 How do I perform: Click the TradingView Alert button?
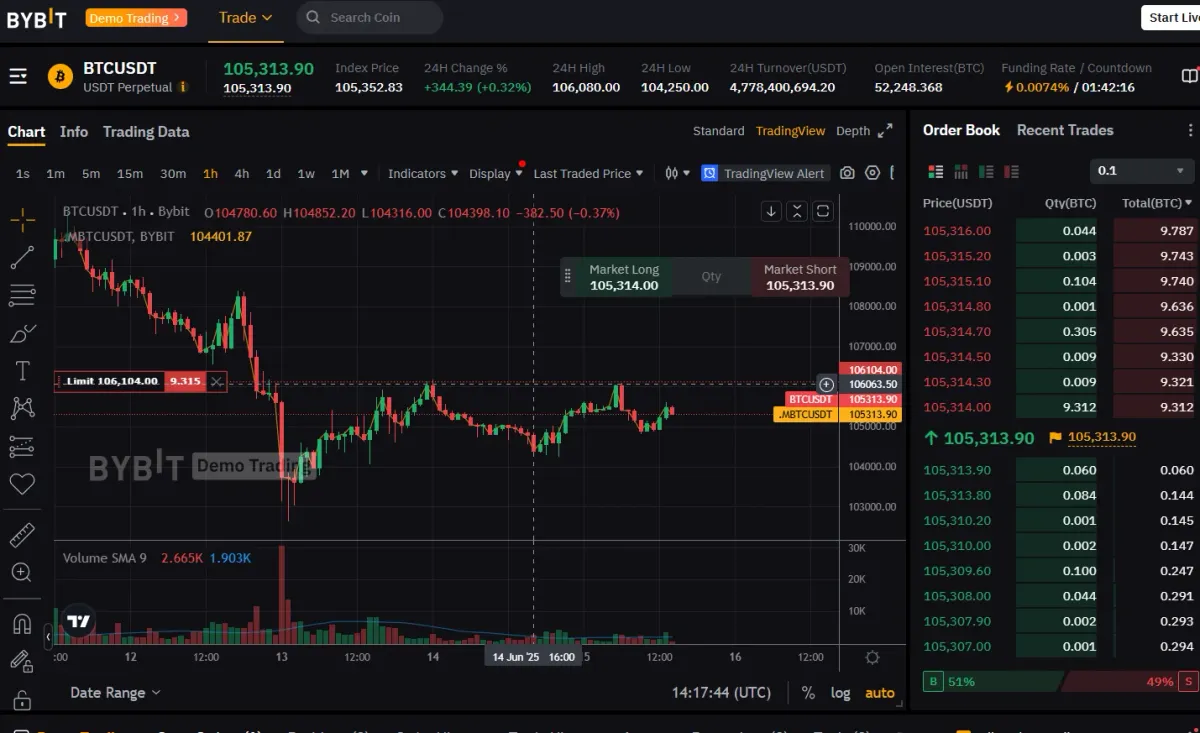pos(765,173)
